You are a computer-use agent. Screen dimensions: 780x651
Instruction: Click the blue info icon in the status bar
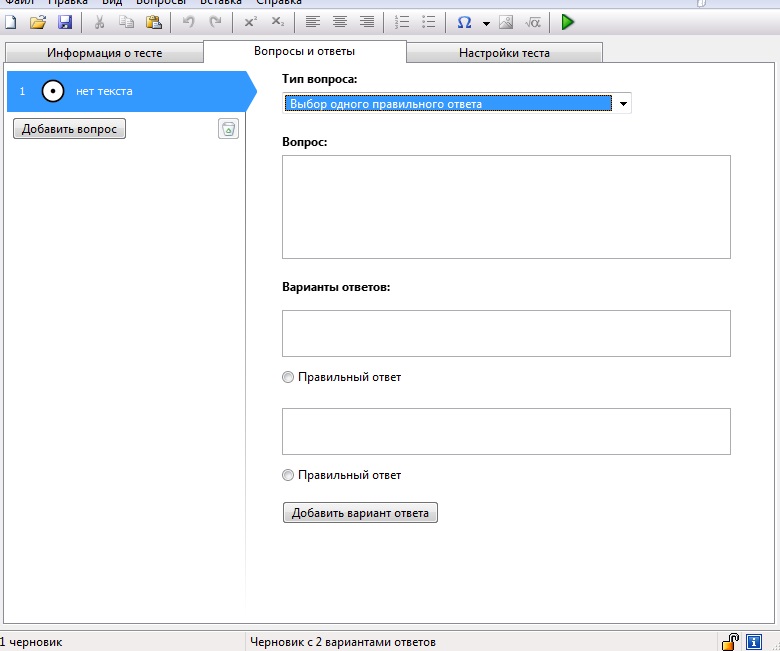coord(755,642)
